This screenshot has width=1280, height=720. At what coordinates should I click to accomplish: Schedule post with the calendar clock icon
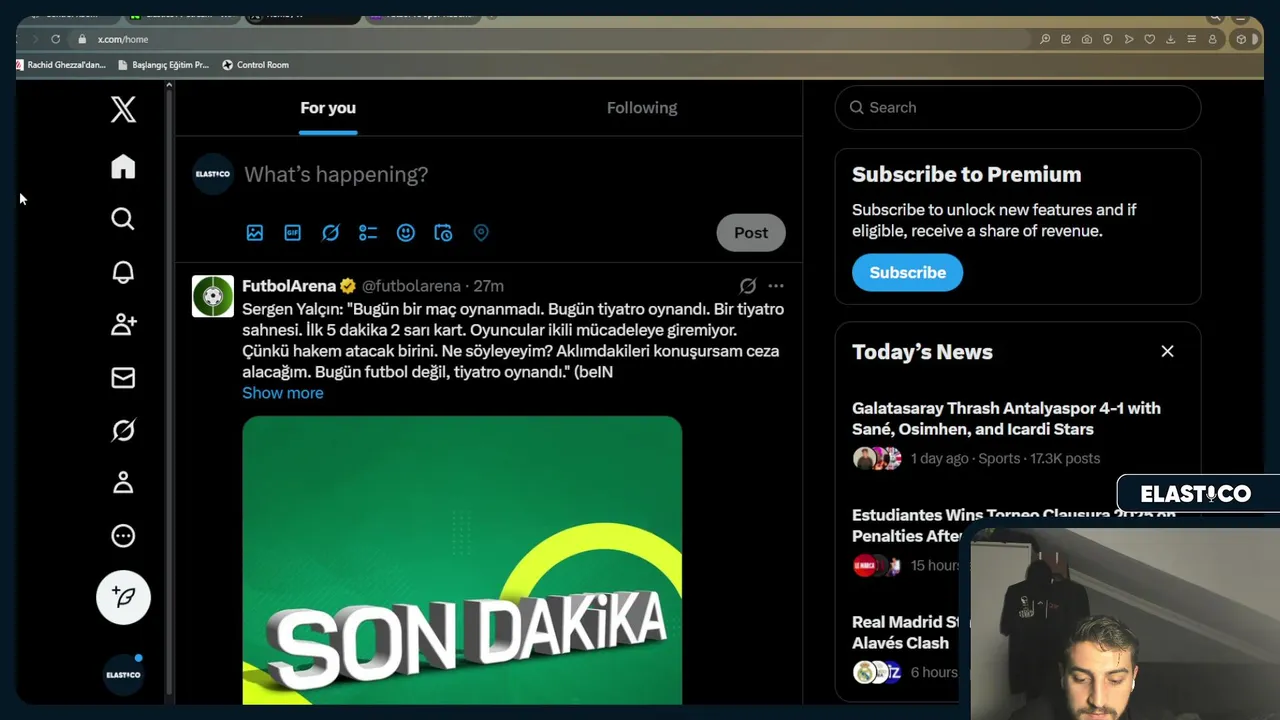(x=443, y=233)
